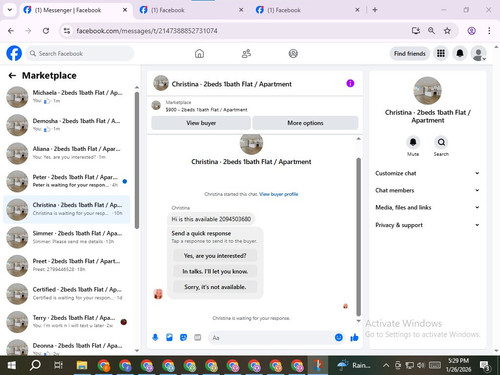The image size is (500, 375).
Task: Open the Chrome profile icon
Action: (x=471, y=31)
